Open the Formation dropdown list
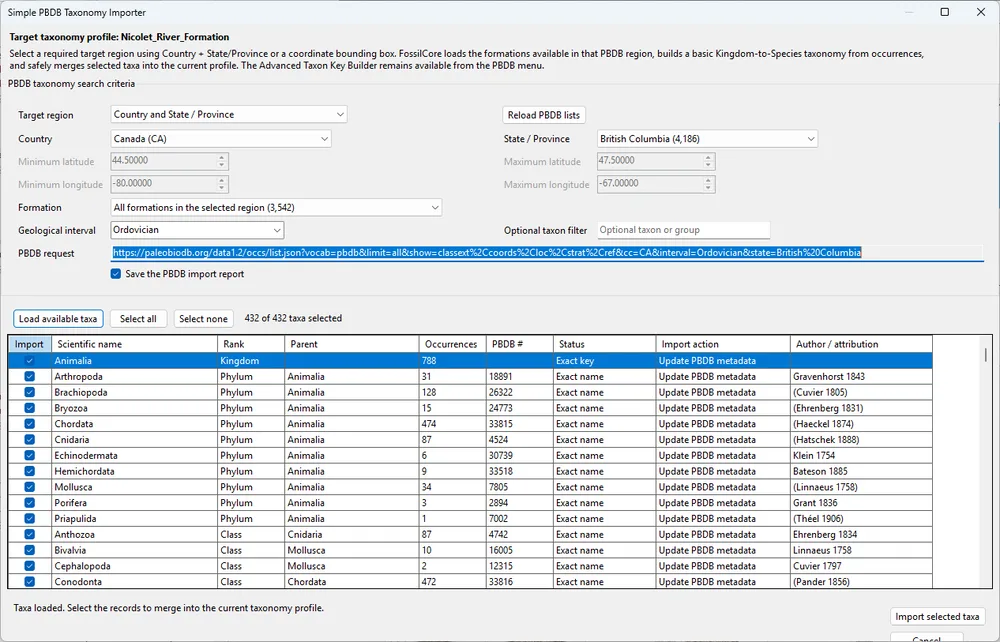Viewport: 1000px width, 642px height. coord(276,207)
